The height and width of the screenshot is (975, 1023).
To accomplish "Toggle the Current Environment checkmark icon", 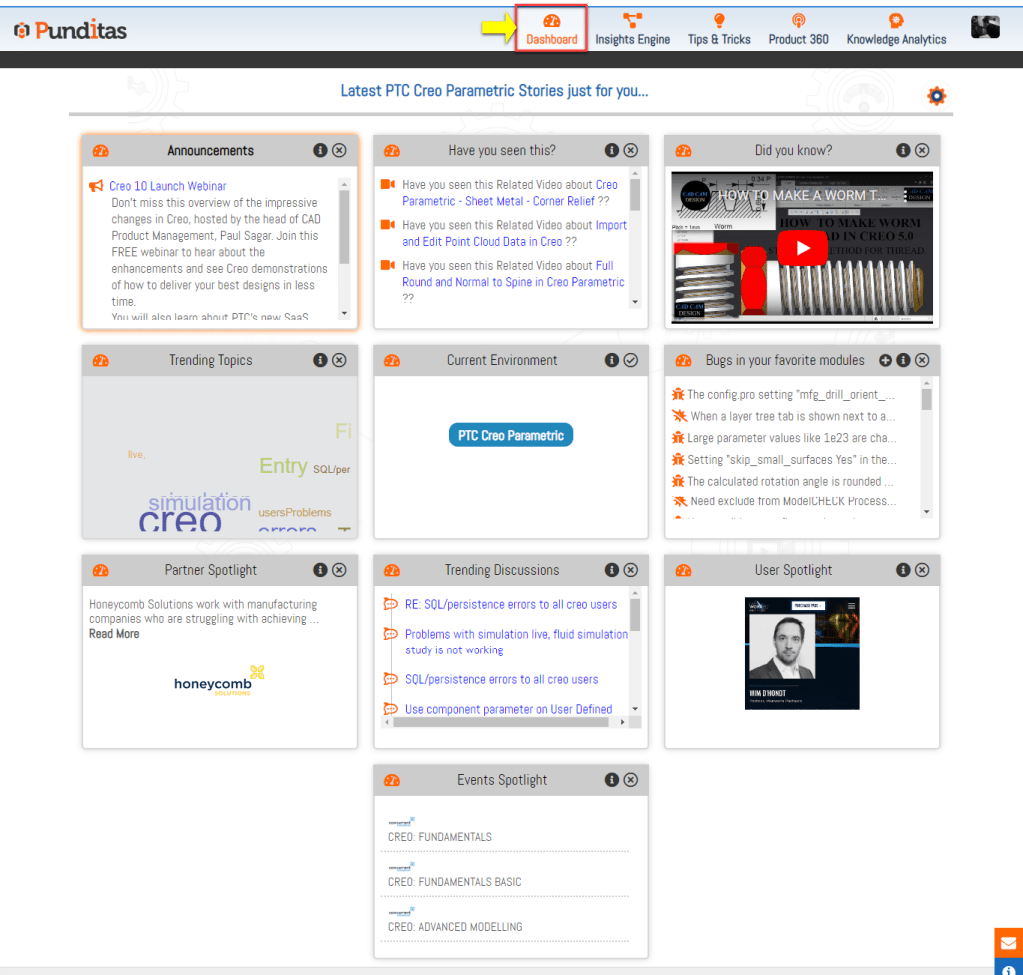I will pos(631,360).
